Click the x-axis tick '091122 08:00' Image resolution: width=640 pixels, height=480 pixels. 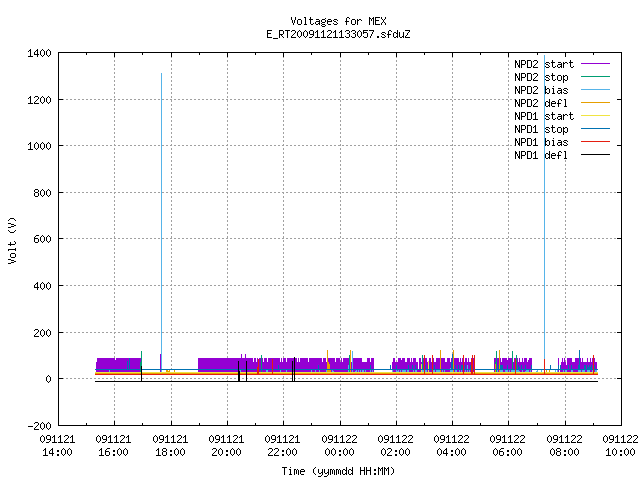pos(564,446)
